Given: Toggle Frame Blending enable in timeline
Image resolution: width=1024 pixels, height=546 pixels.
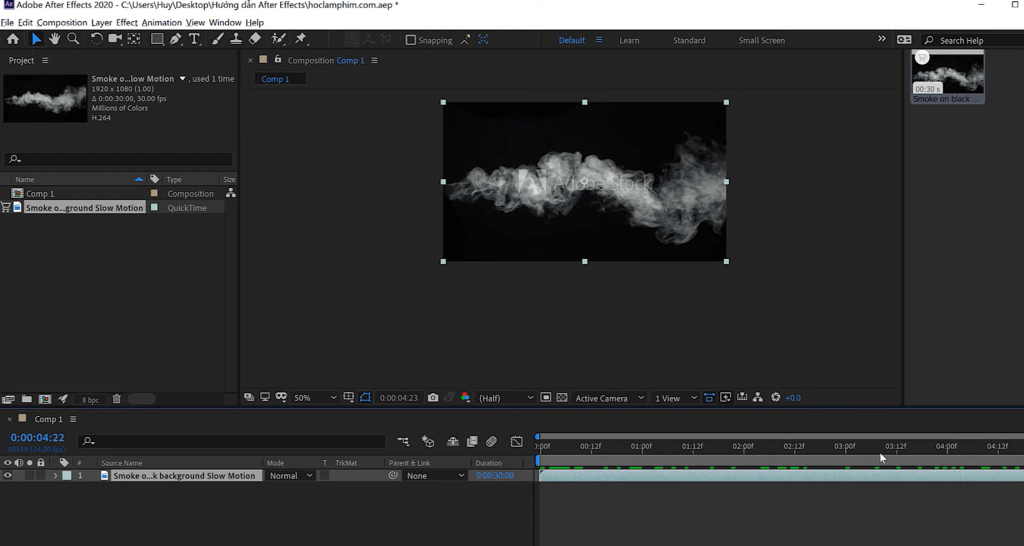Looking at the screenshot, I should (472, 442).
